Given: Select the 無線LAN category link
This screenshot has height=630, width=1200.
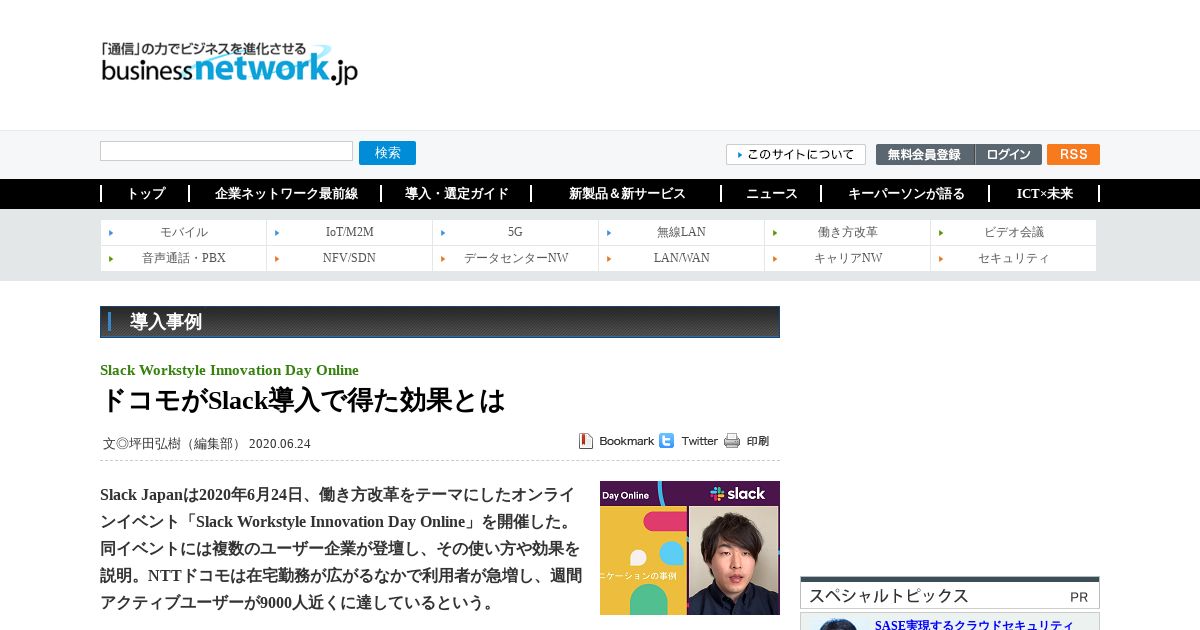Looking at the screenshot, I should click(x=681, y=232).
